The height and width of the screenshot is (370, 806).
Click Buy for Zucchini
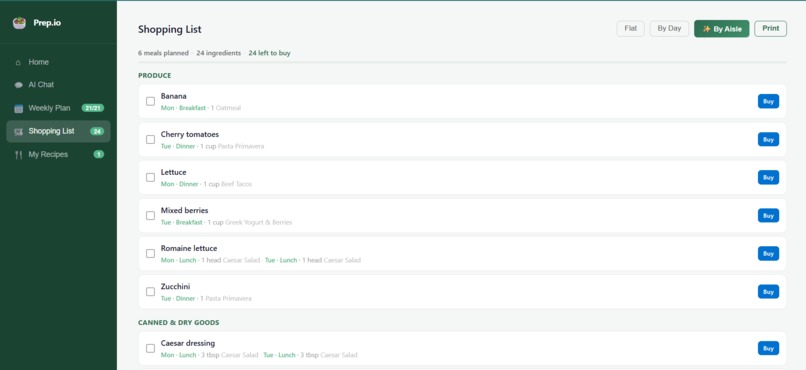768,291
